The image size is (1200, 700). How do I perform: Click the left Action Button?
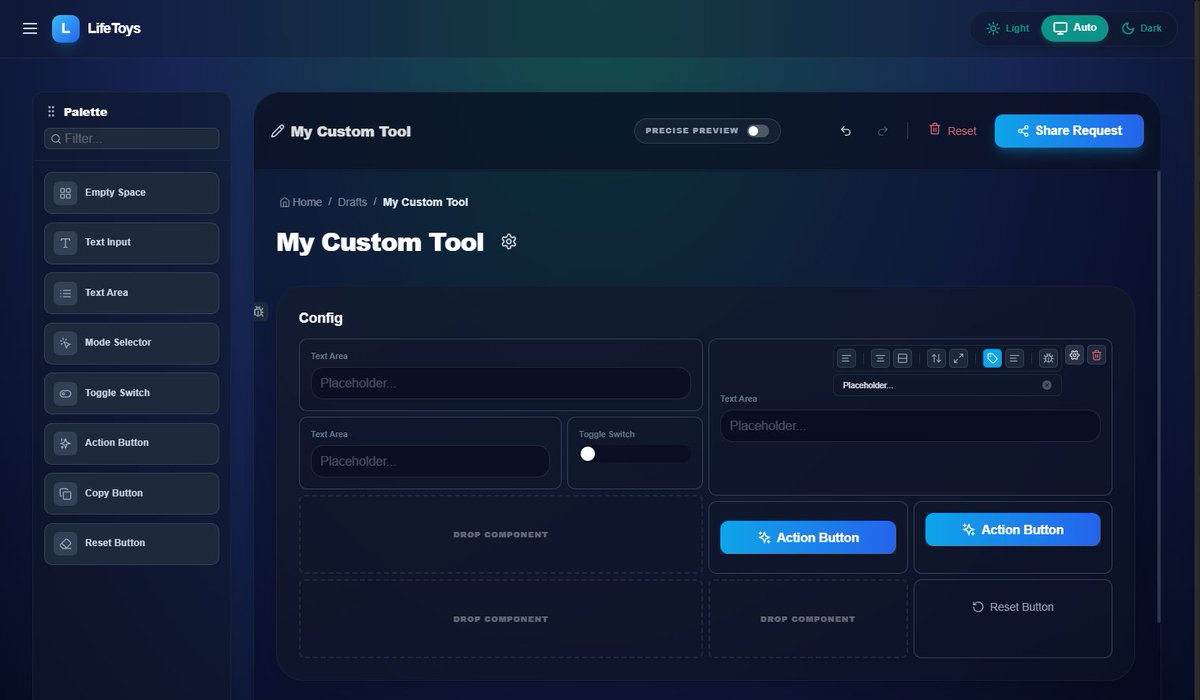(808, 537)
